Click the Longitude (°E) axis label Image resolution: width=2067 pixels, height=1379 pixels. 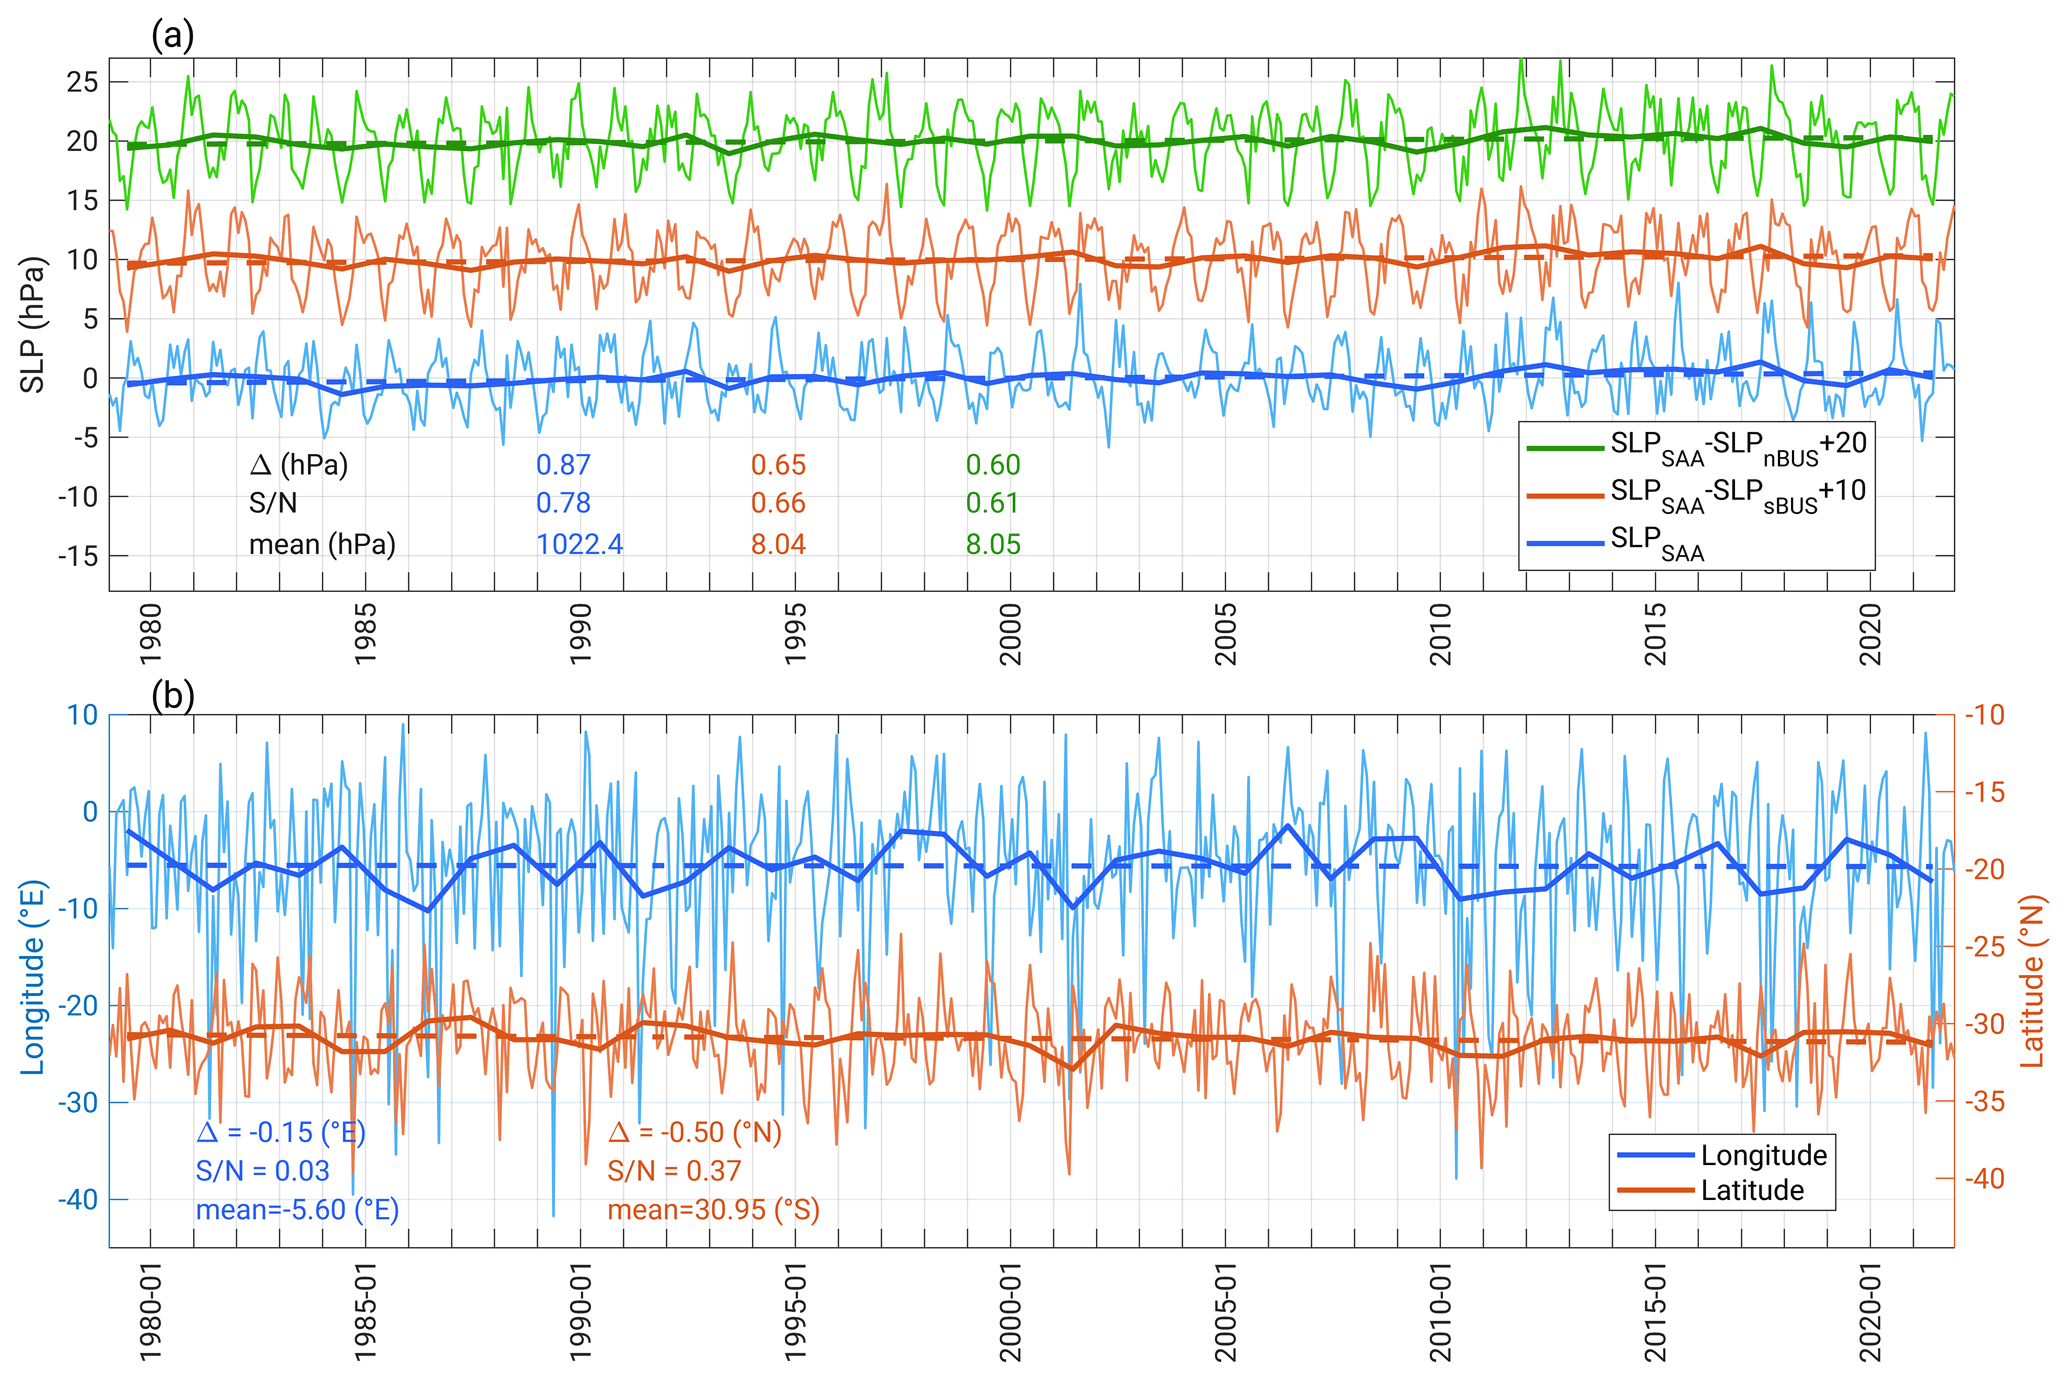pyautogui.click(x=33, y=978)
